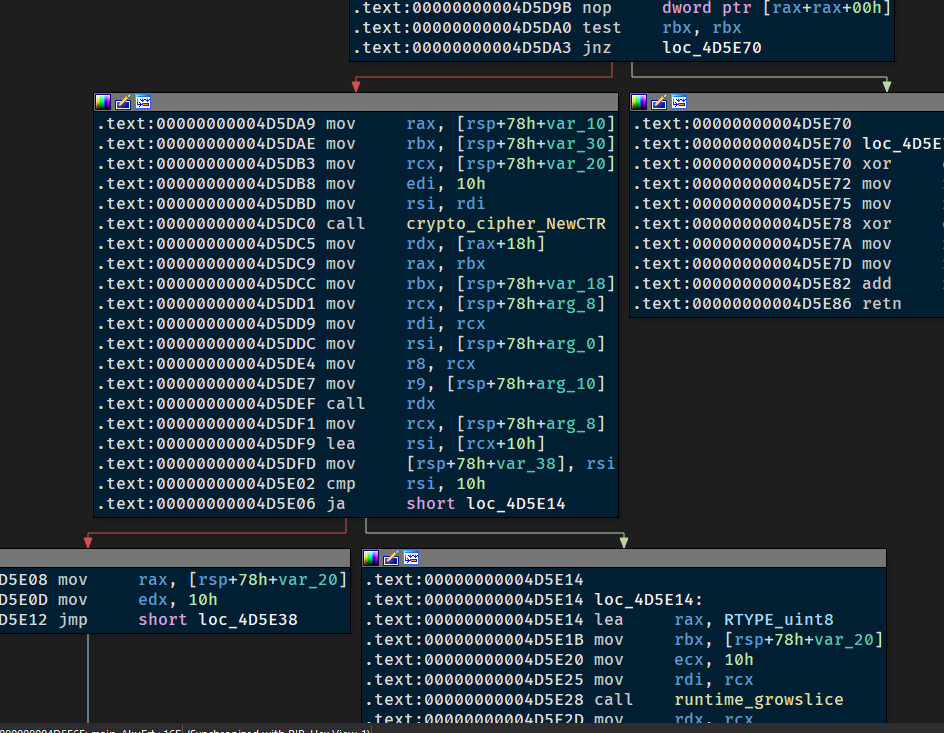Click RTYPE_uint8 operand

click(778, 620)
